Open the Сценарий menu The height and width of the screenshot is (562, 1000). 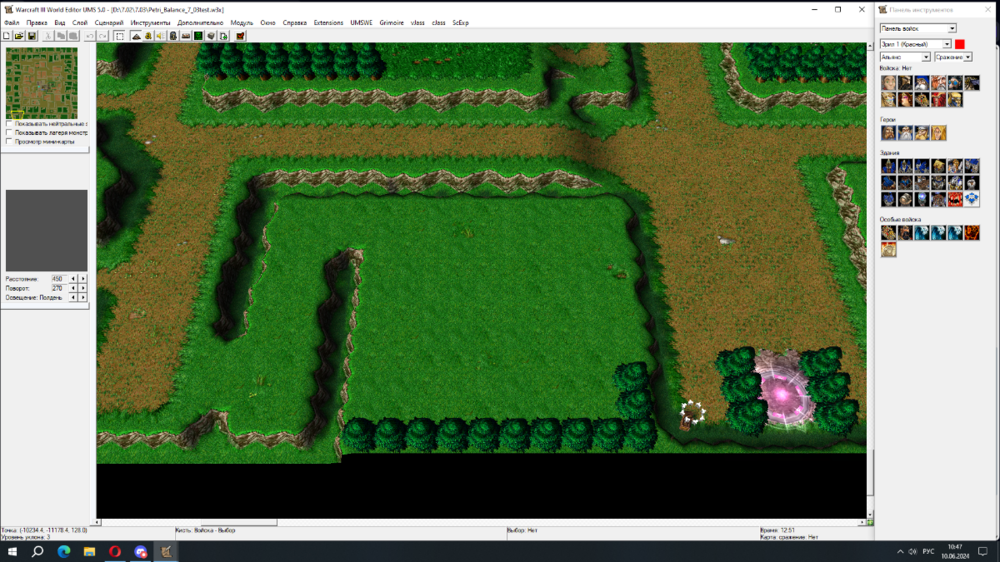point(109,22)
